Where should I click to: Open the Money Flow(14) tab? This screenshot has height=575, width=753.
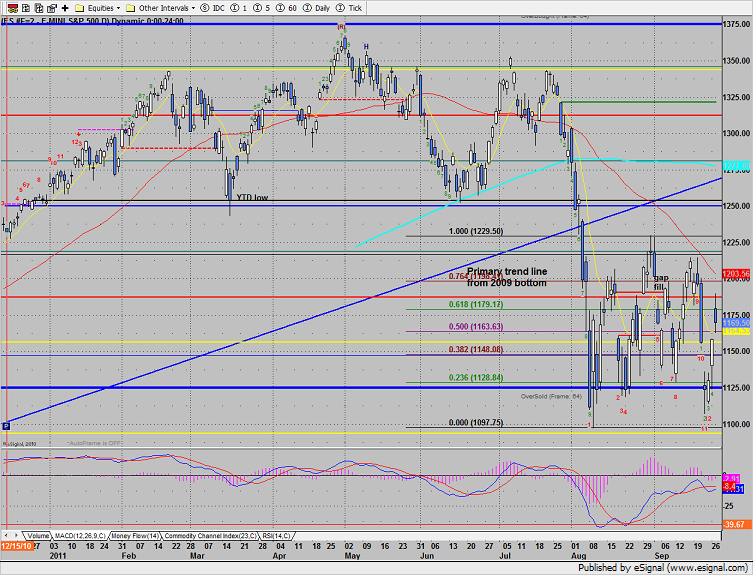click(136, 536)
